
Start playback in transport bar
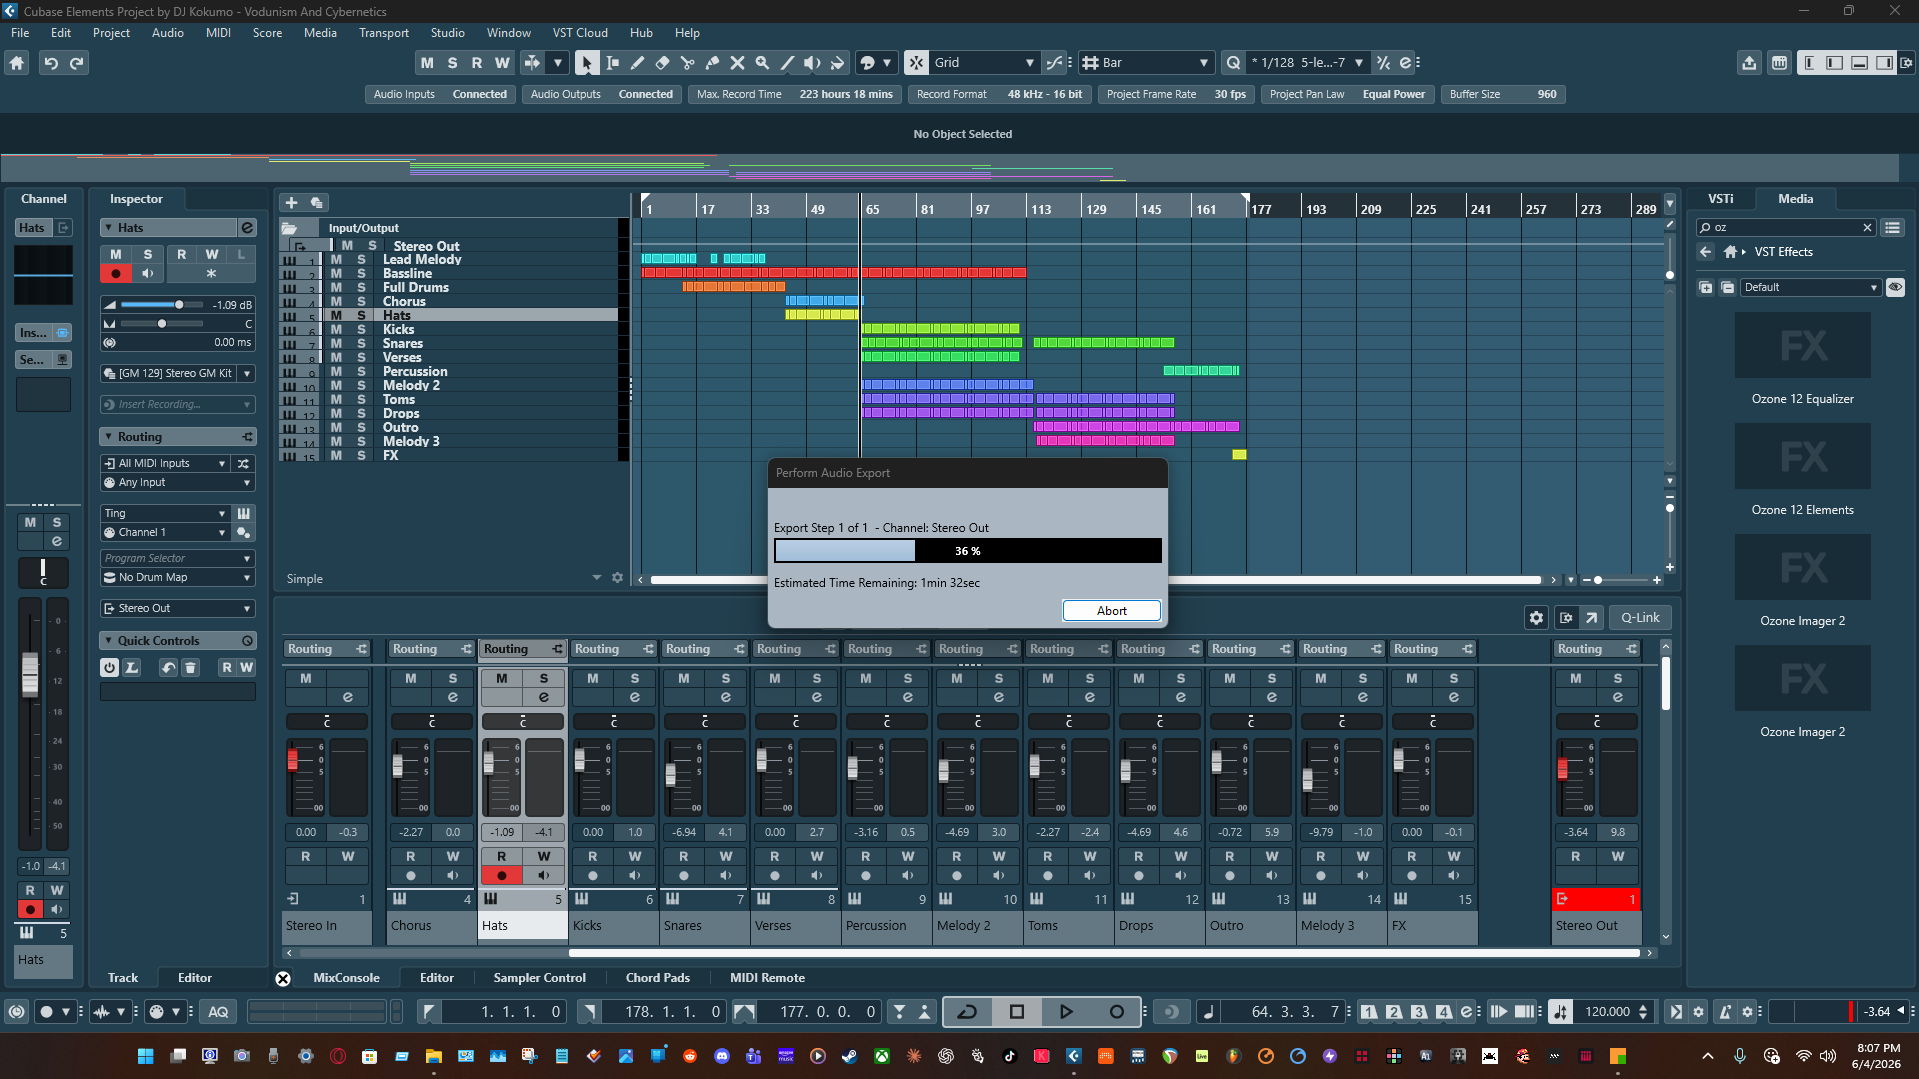pyautogui.click(x=1066, y=1012)
